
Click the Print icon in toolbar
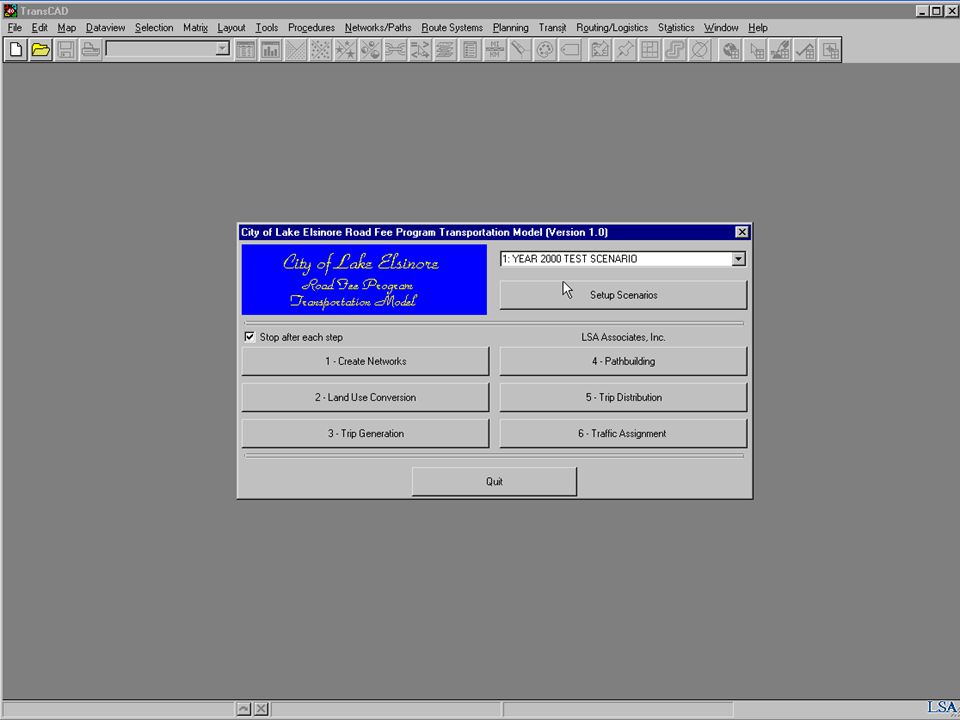point(91,50)
